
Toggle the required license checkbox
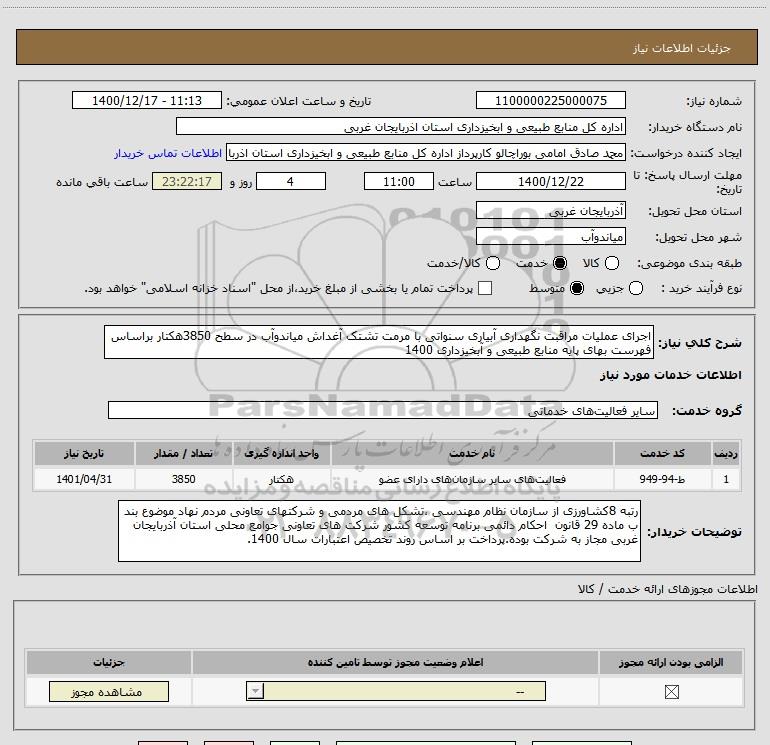[x=671, y=692]
